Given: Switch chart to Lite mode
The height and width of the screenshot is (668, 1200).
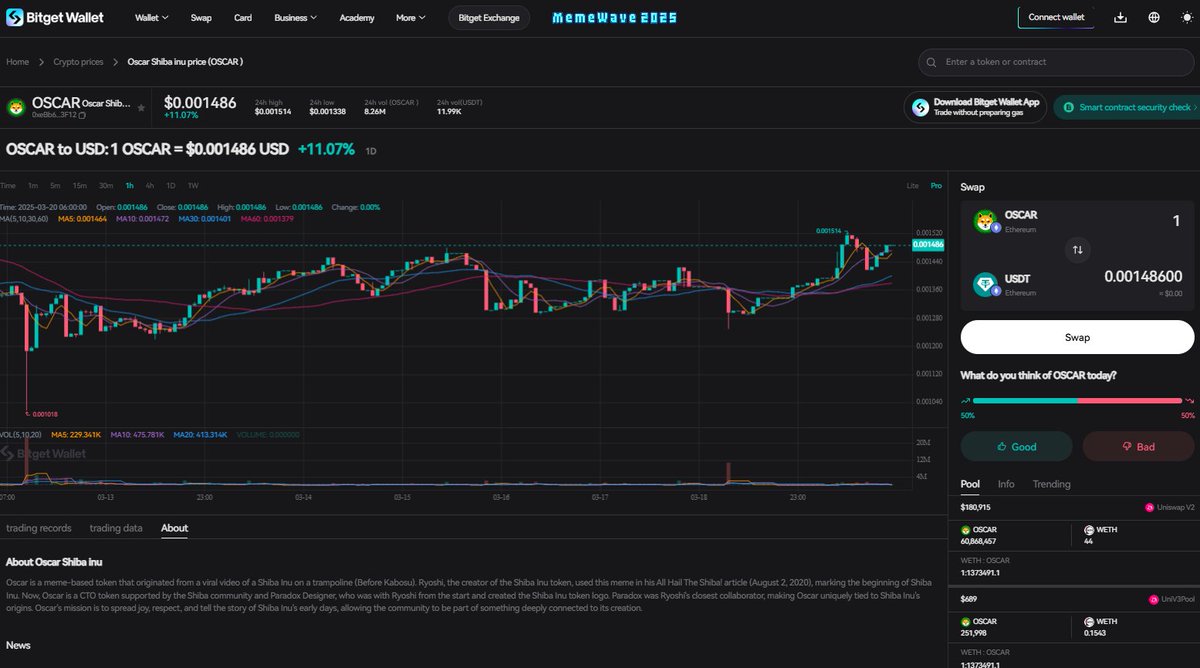Looking at the screenshot, I should (x=912, y=186).
